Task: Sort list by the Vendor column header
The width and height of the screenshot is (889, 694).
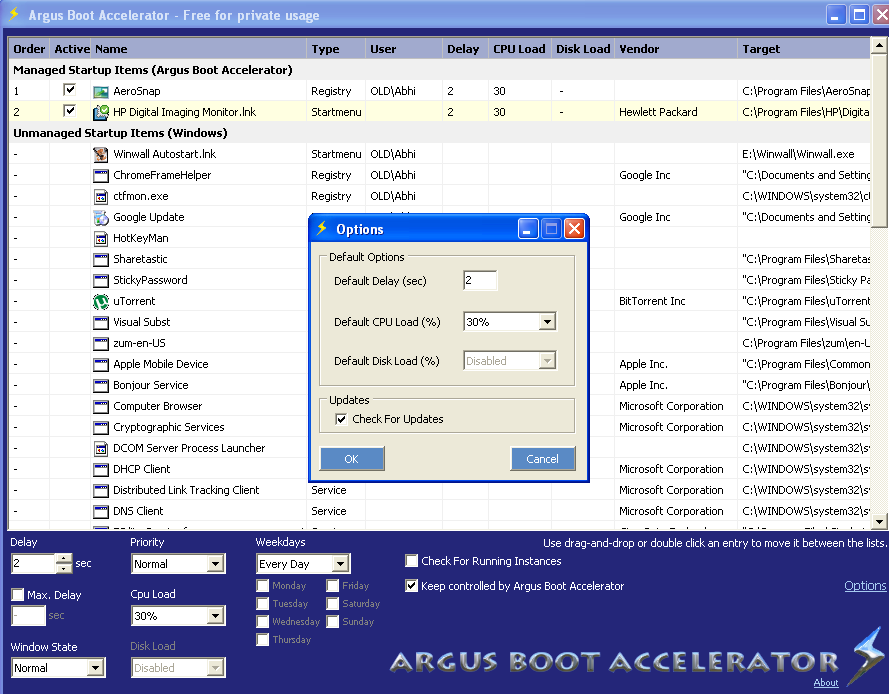Action: point(640,49)
